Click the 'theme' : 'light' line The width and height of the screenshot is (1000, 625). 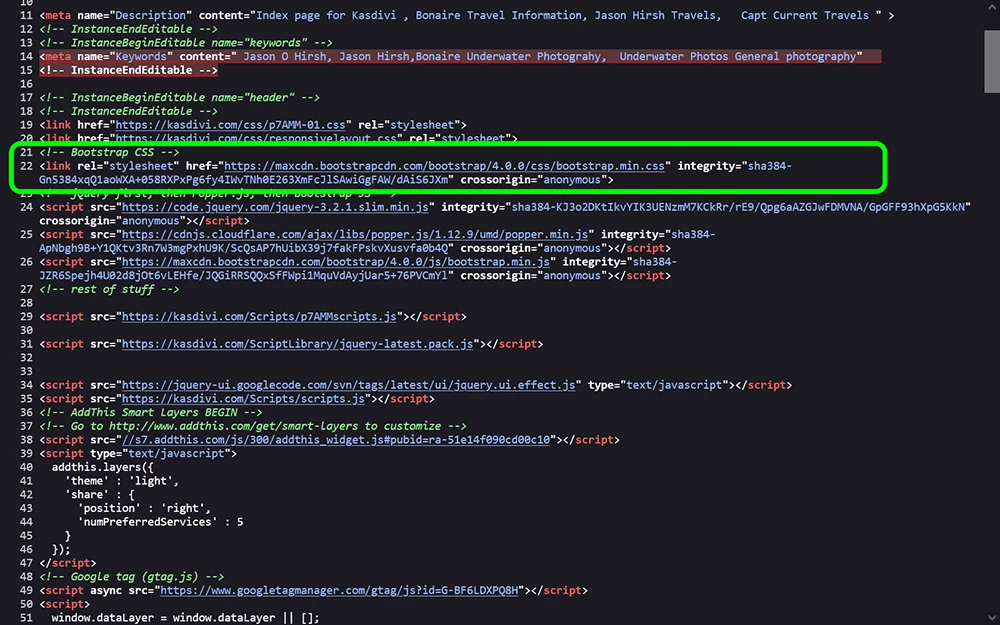[122, 482]
